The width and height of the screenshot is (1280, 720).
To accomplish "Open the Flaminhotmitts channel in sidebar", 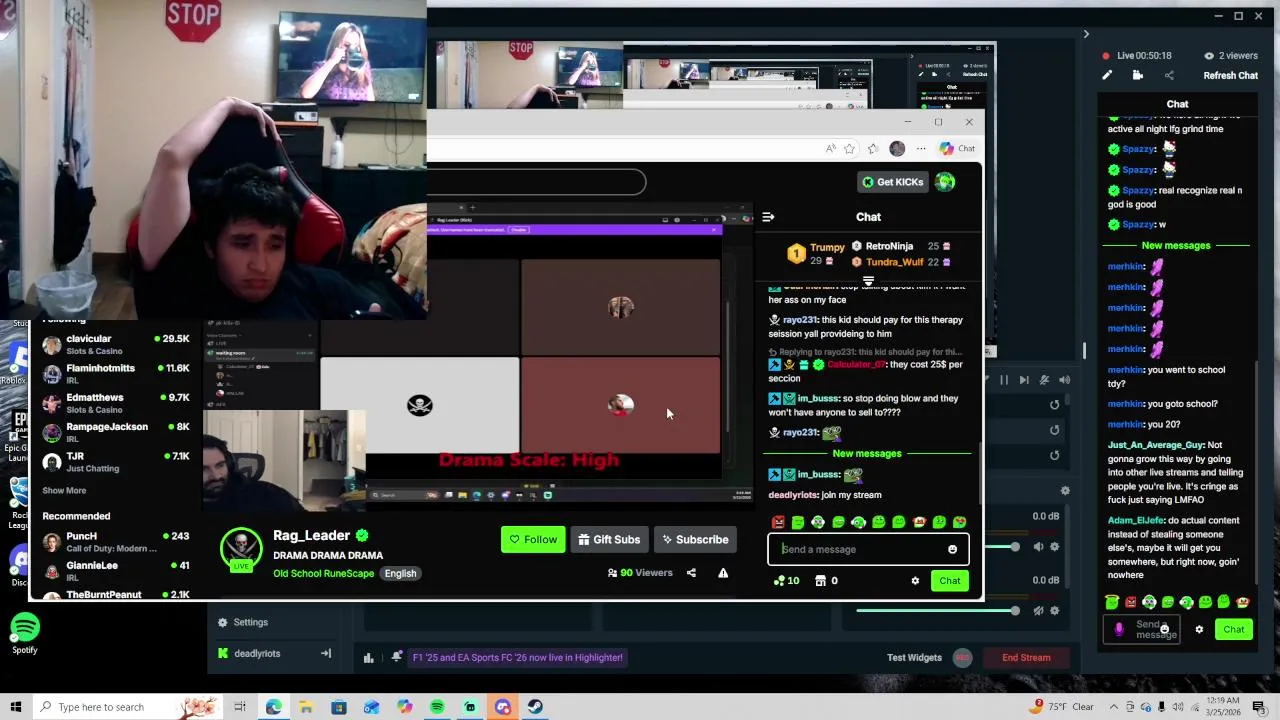I will point(115,373).
